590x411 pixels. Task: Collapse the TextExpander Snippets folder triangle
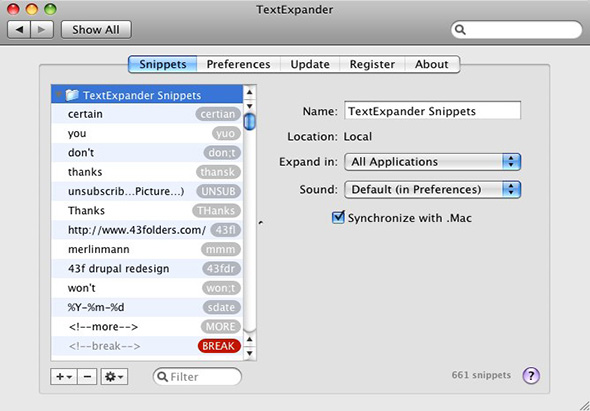(x=58, y=95)
